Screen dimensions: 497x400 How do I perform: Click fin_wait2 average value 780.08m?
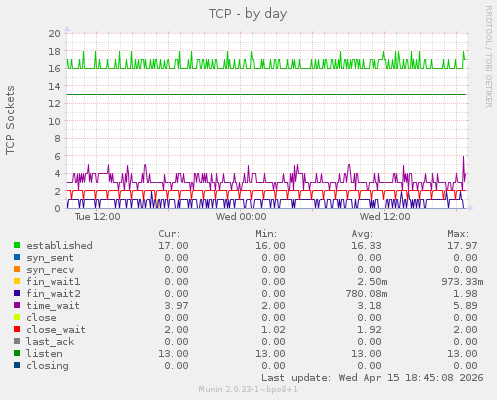point(366,294)
